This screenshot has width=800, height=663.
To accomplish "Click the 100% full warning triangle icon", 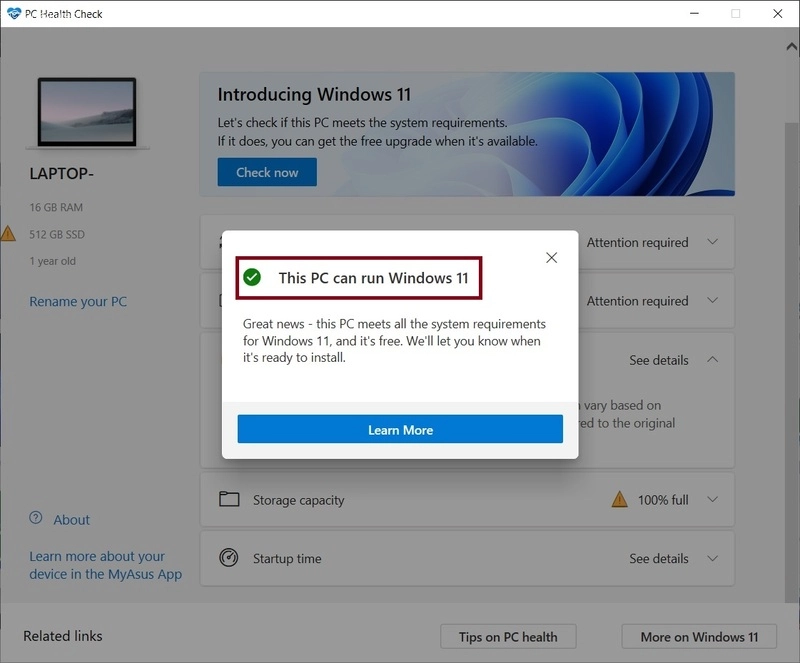I will tap(619, 499).
